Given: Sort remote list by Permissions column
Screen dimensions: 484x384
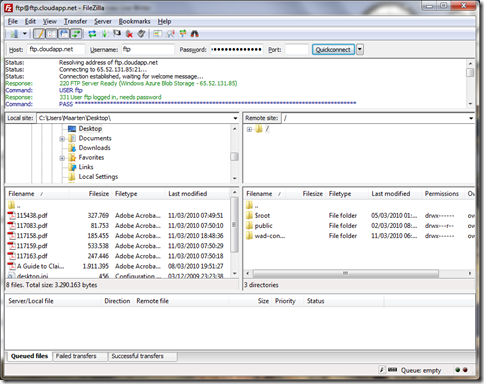Looking at the screenshot, I should 443,194.
